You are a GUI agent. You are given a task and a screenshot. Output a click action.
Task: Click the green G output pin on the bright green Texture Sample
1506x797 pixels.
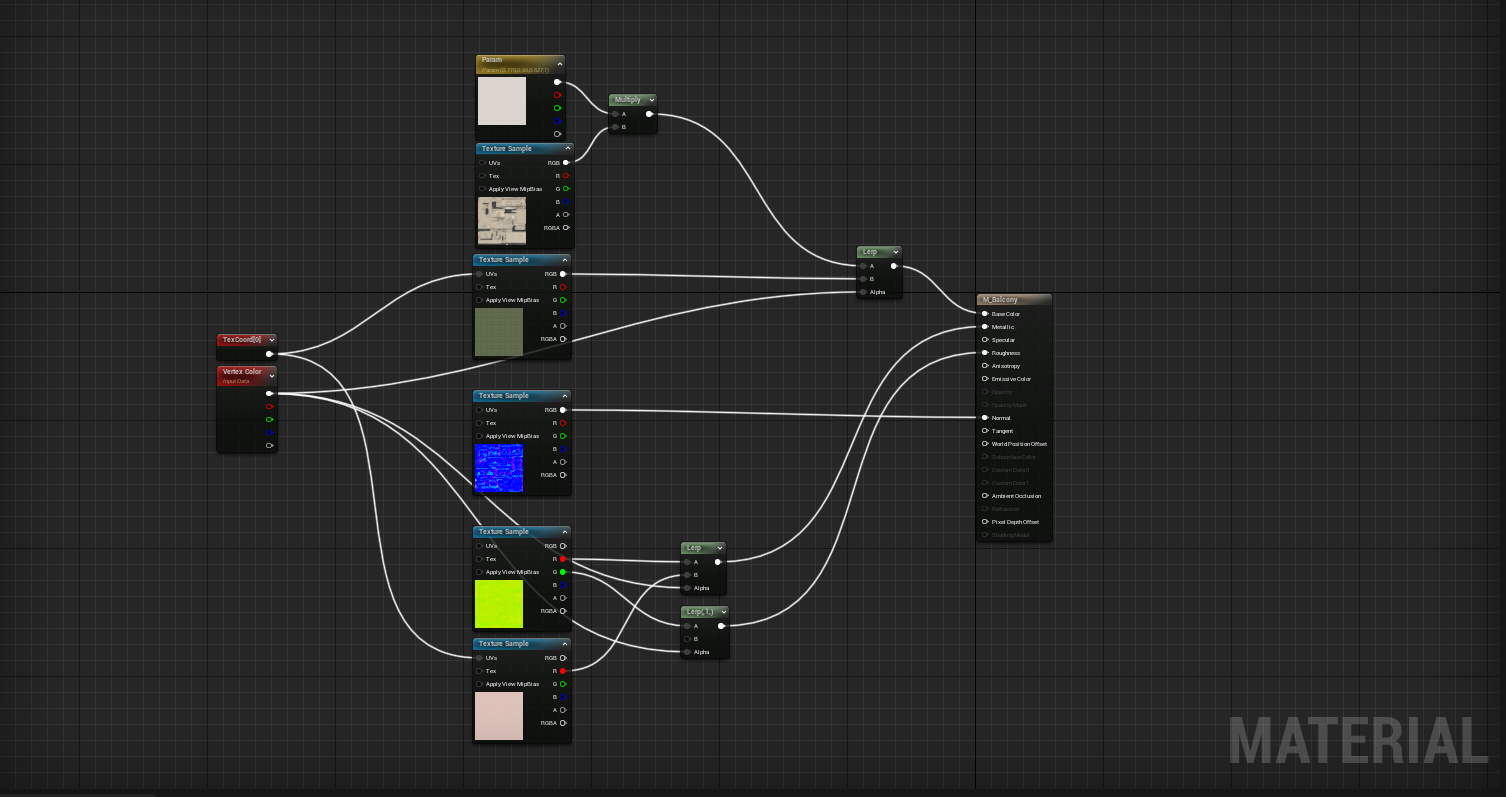click(561, 571)
